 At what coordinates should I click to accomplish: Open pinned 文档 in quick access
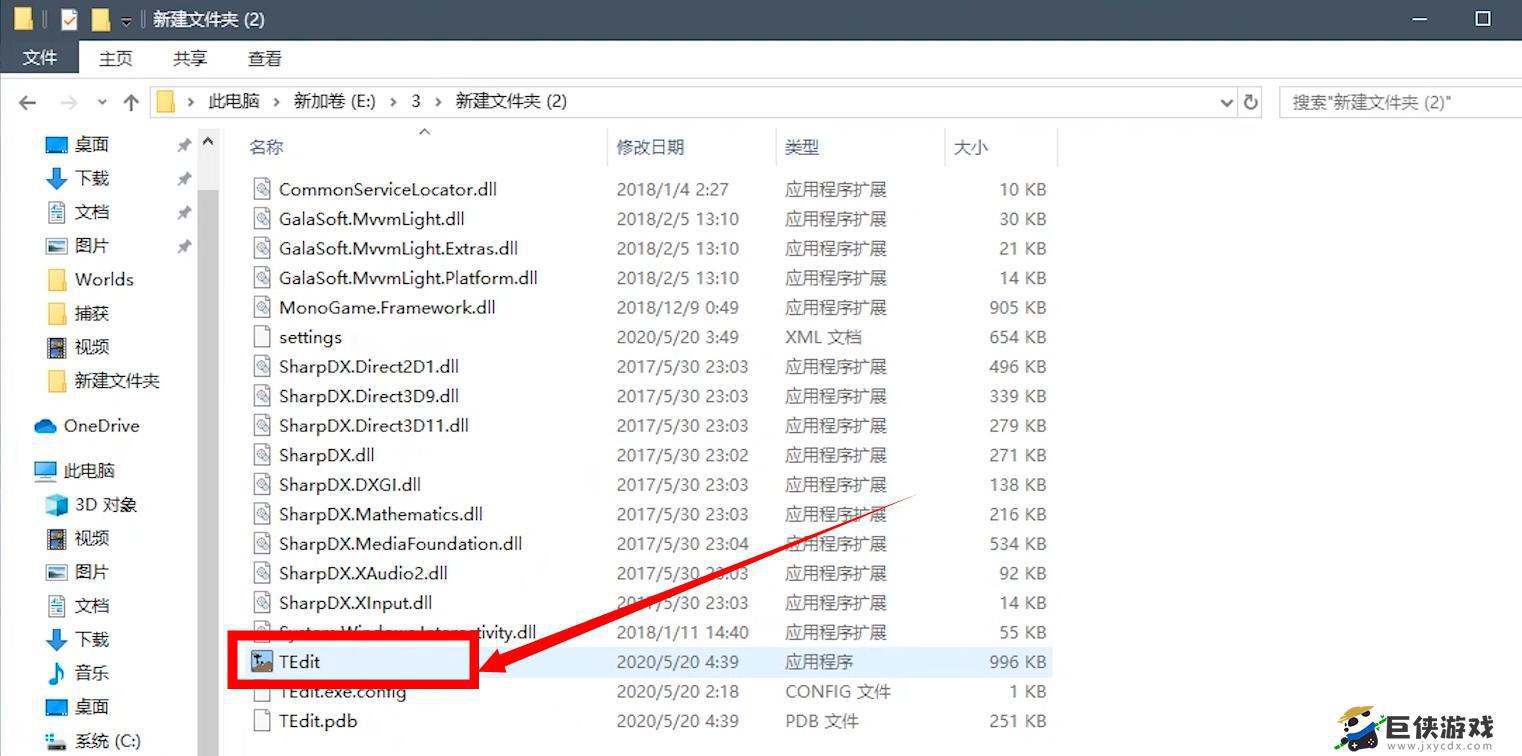[x=91, y=212]
